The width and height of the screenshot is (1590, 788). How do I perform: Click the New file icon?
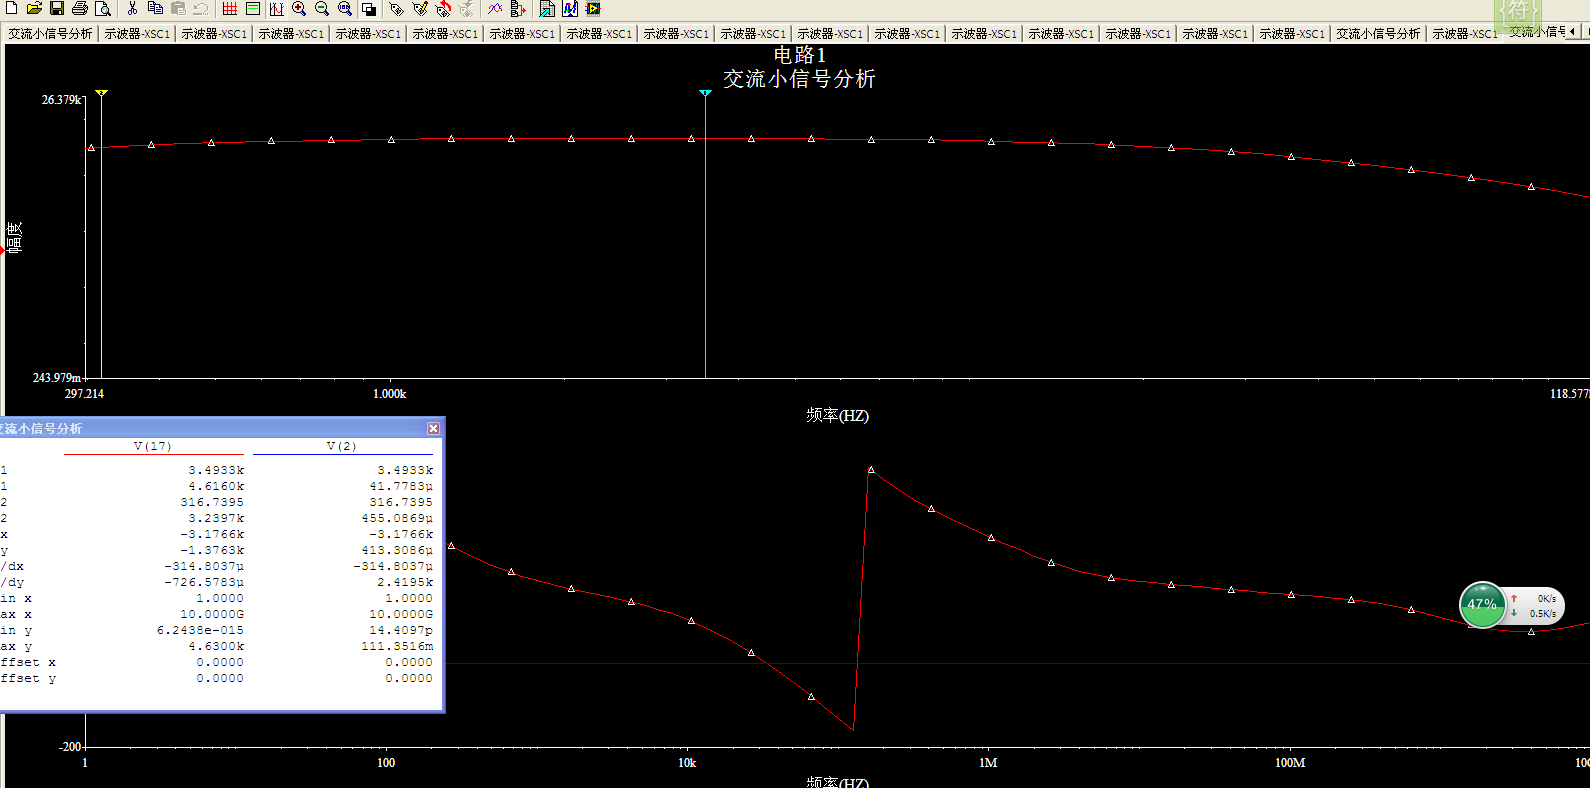(x=11, y=9)
